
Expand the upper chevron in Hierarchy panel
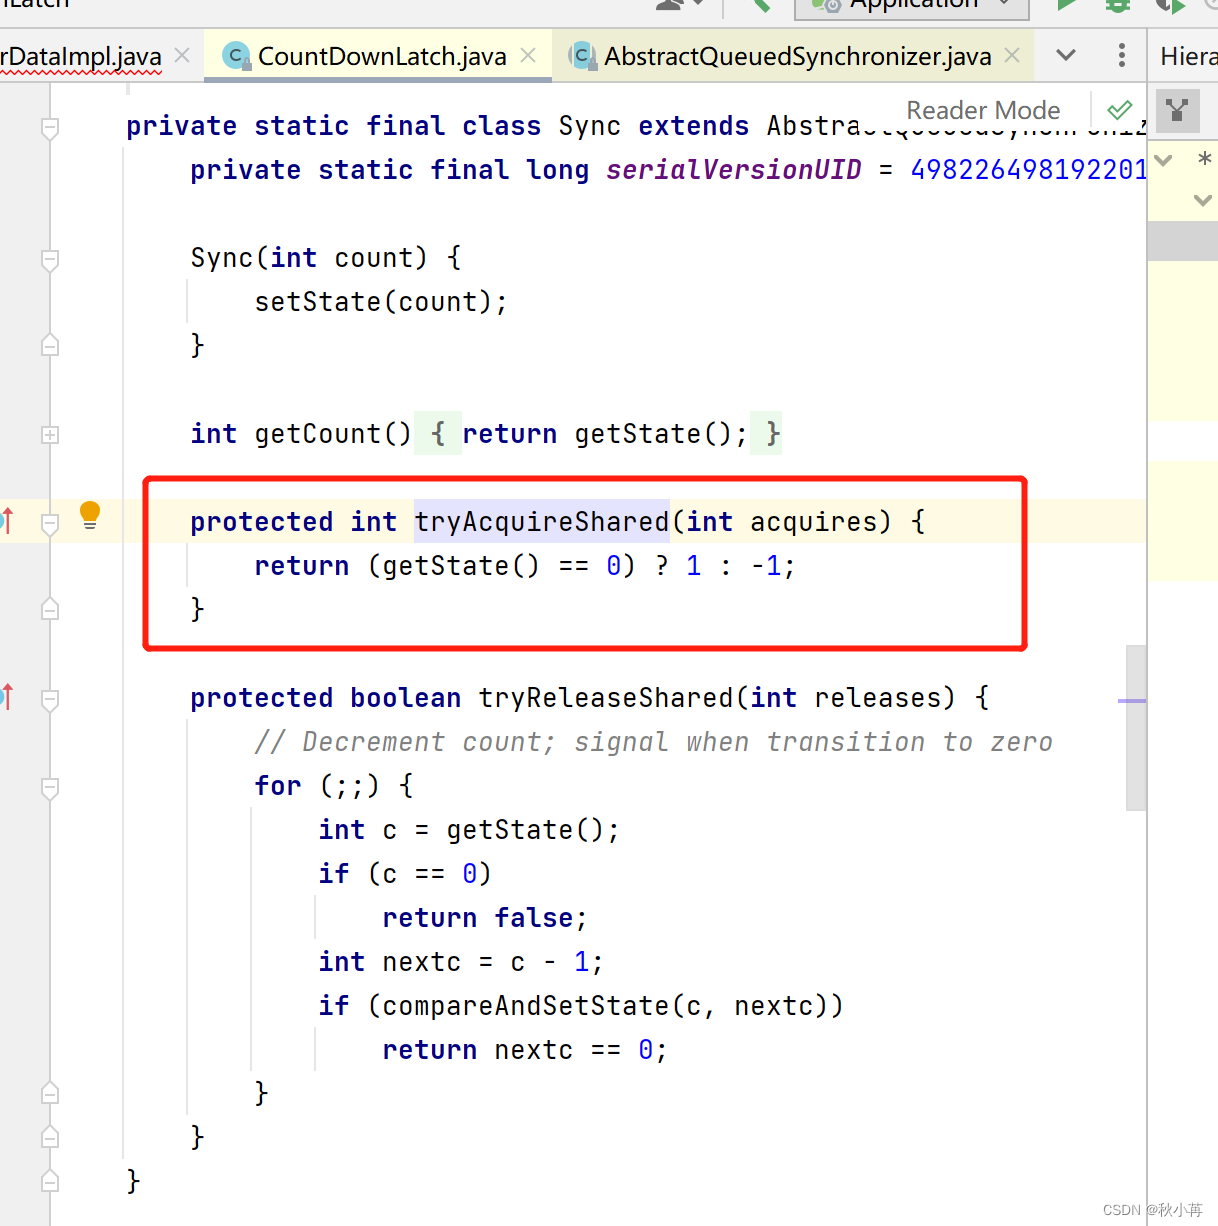(x=1163, y=160)
